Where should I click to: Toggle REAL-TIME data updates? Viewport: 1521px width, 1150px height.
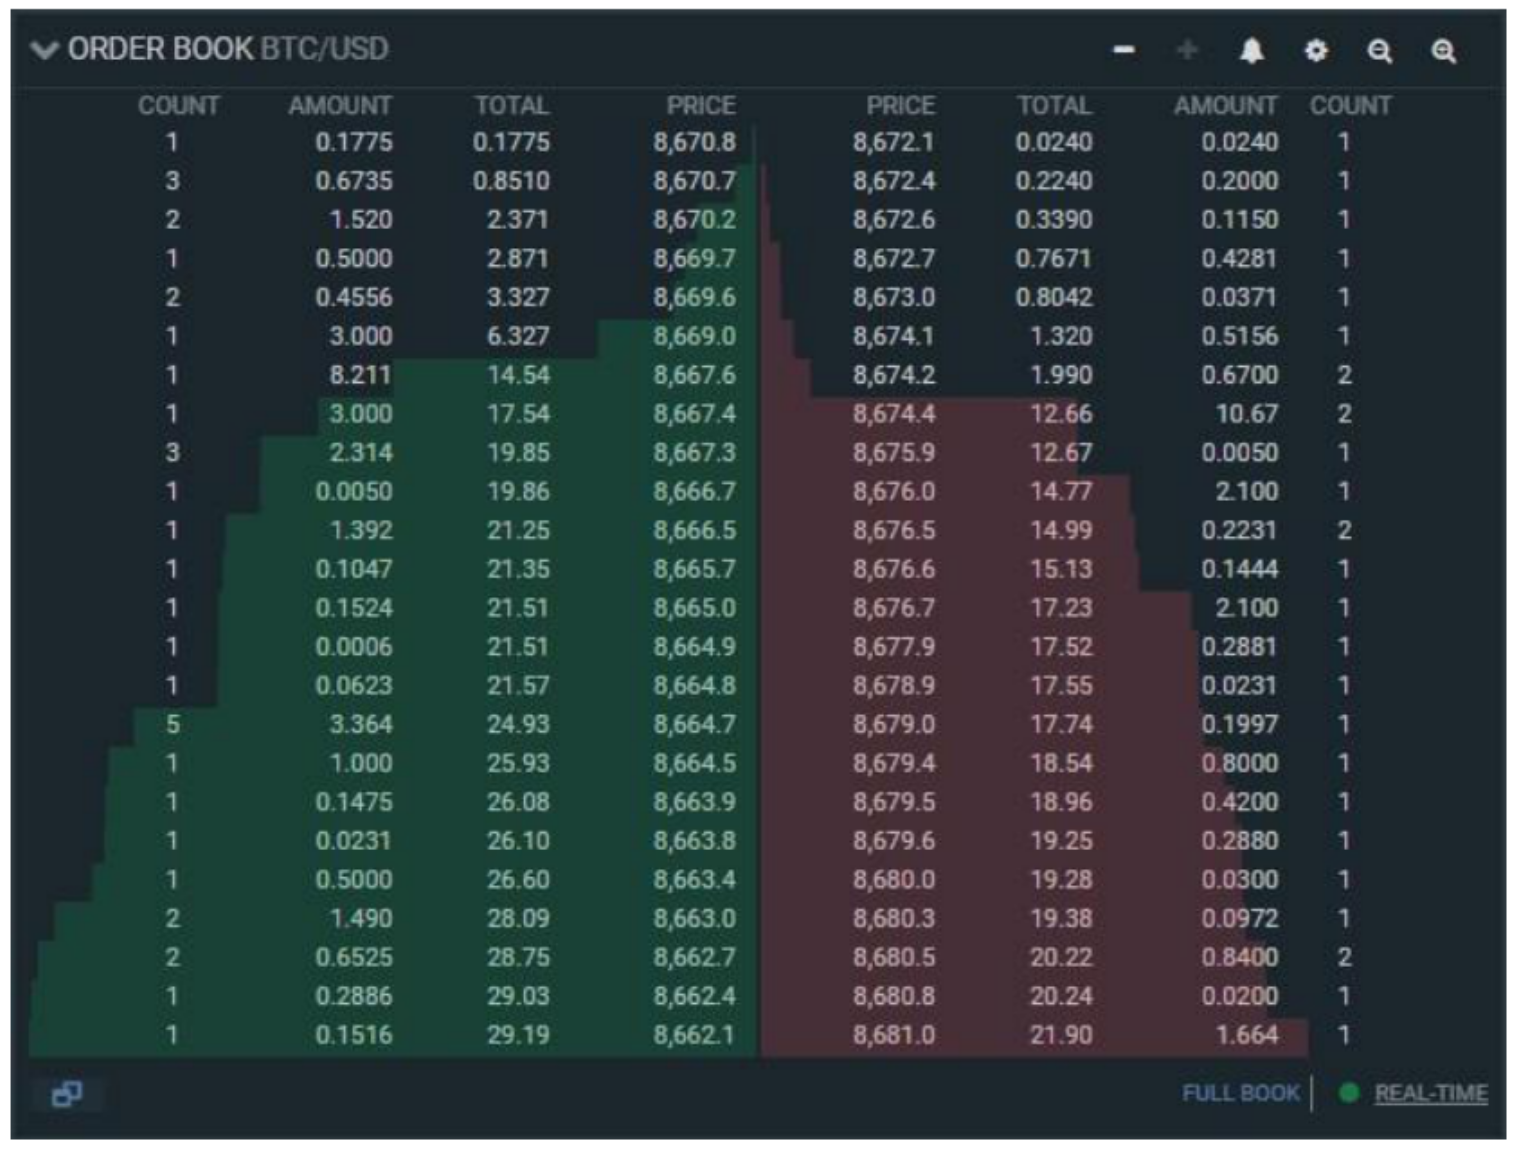(1432, 1094)
